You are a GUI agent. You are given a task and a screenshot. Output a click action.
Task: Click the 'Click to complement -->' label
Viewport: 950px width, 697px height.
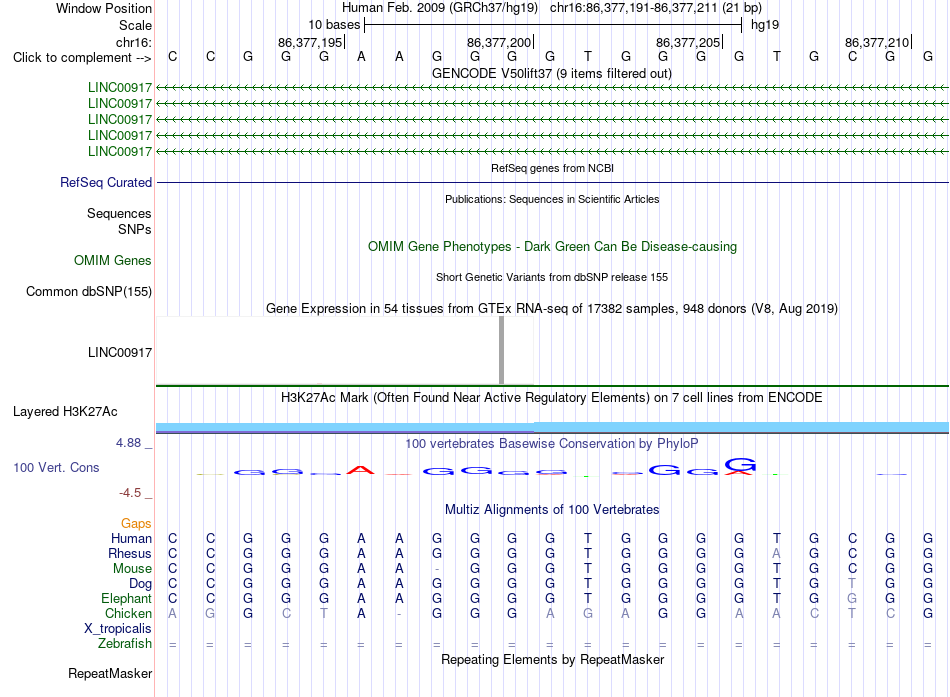tap(82, 58)
